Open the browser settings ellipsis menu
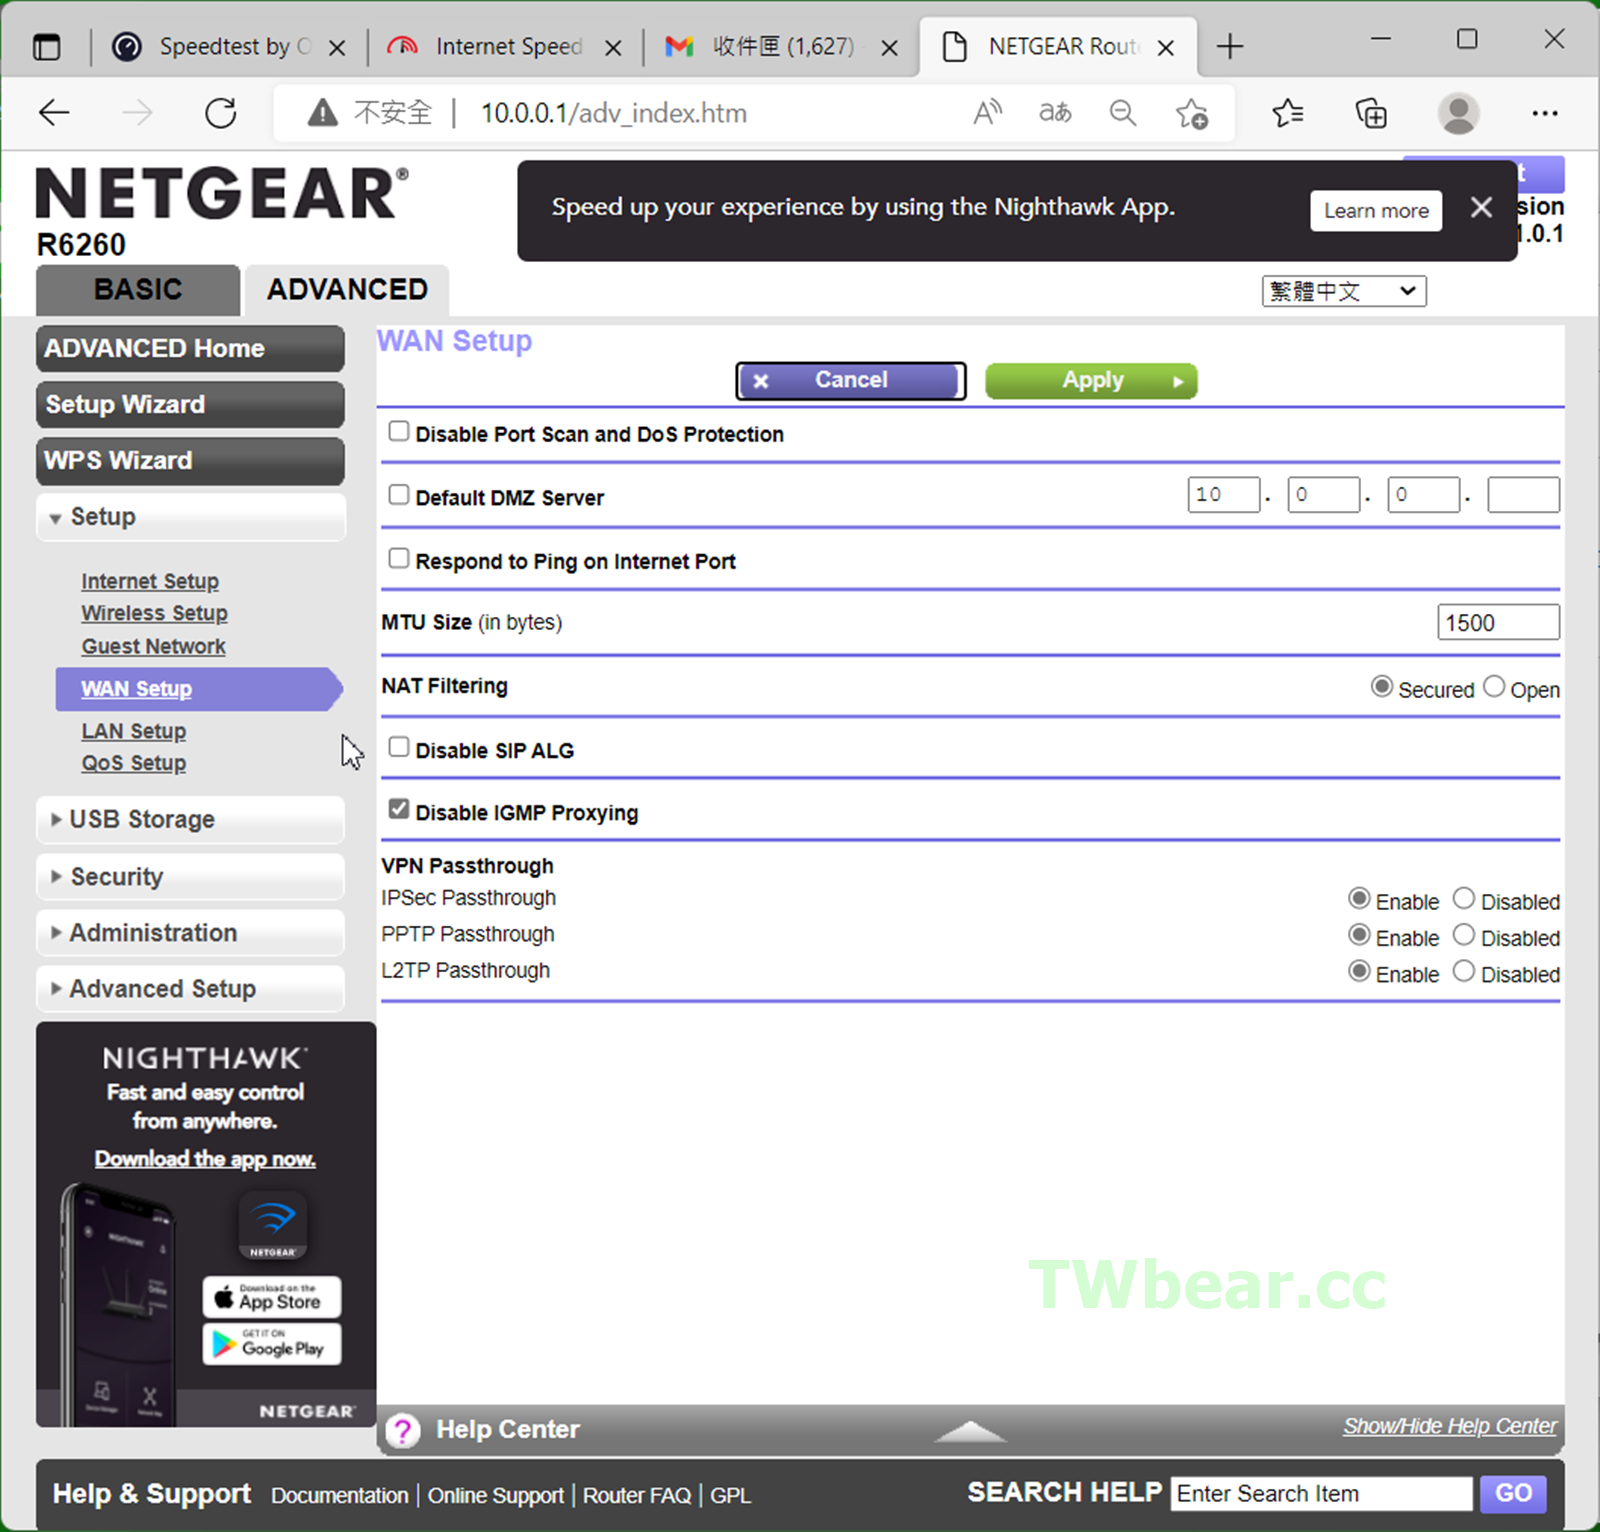The width and height of the screenshot is (1600, 1532). click(1544, 113)
